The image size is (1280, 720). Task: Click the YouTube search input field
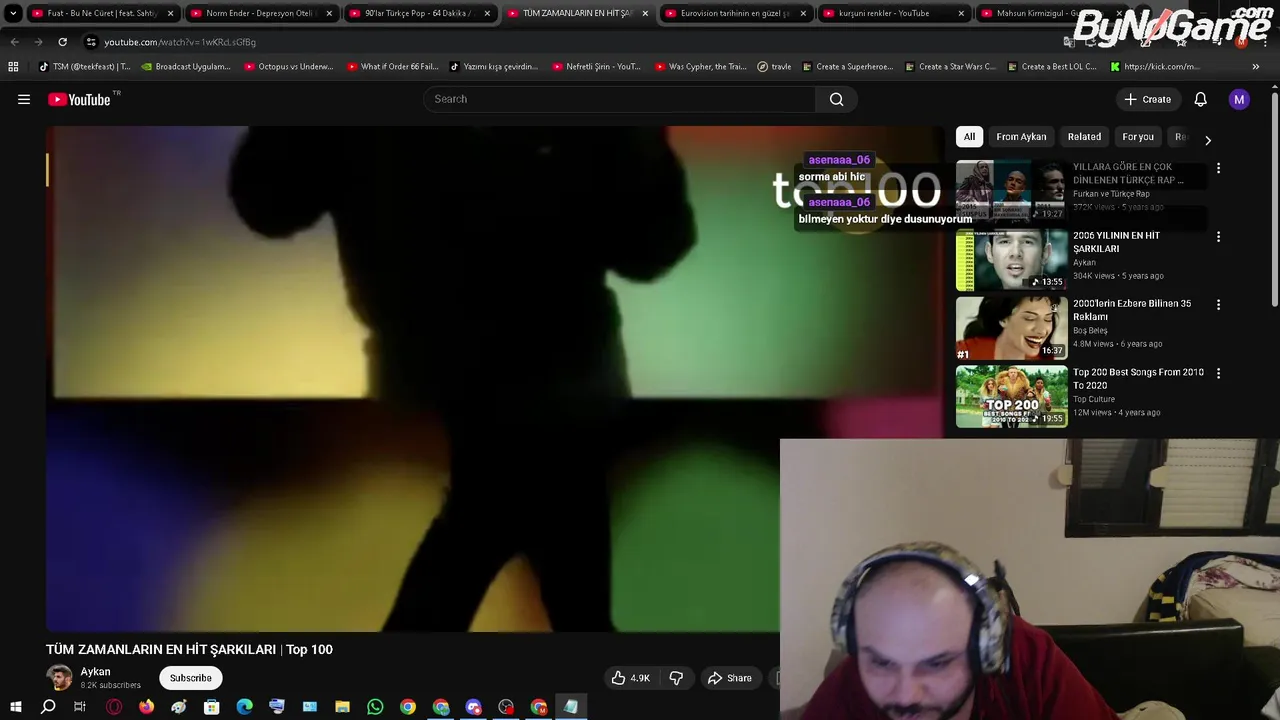point(620,99)
